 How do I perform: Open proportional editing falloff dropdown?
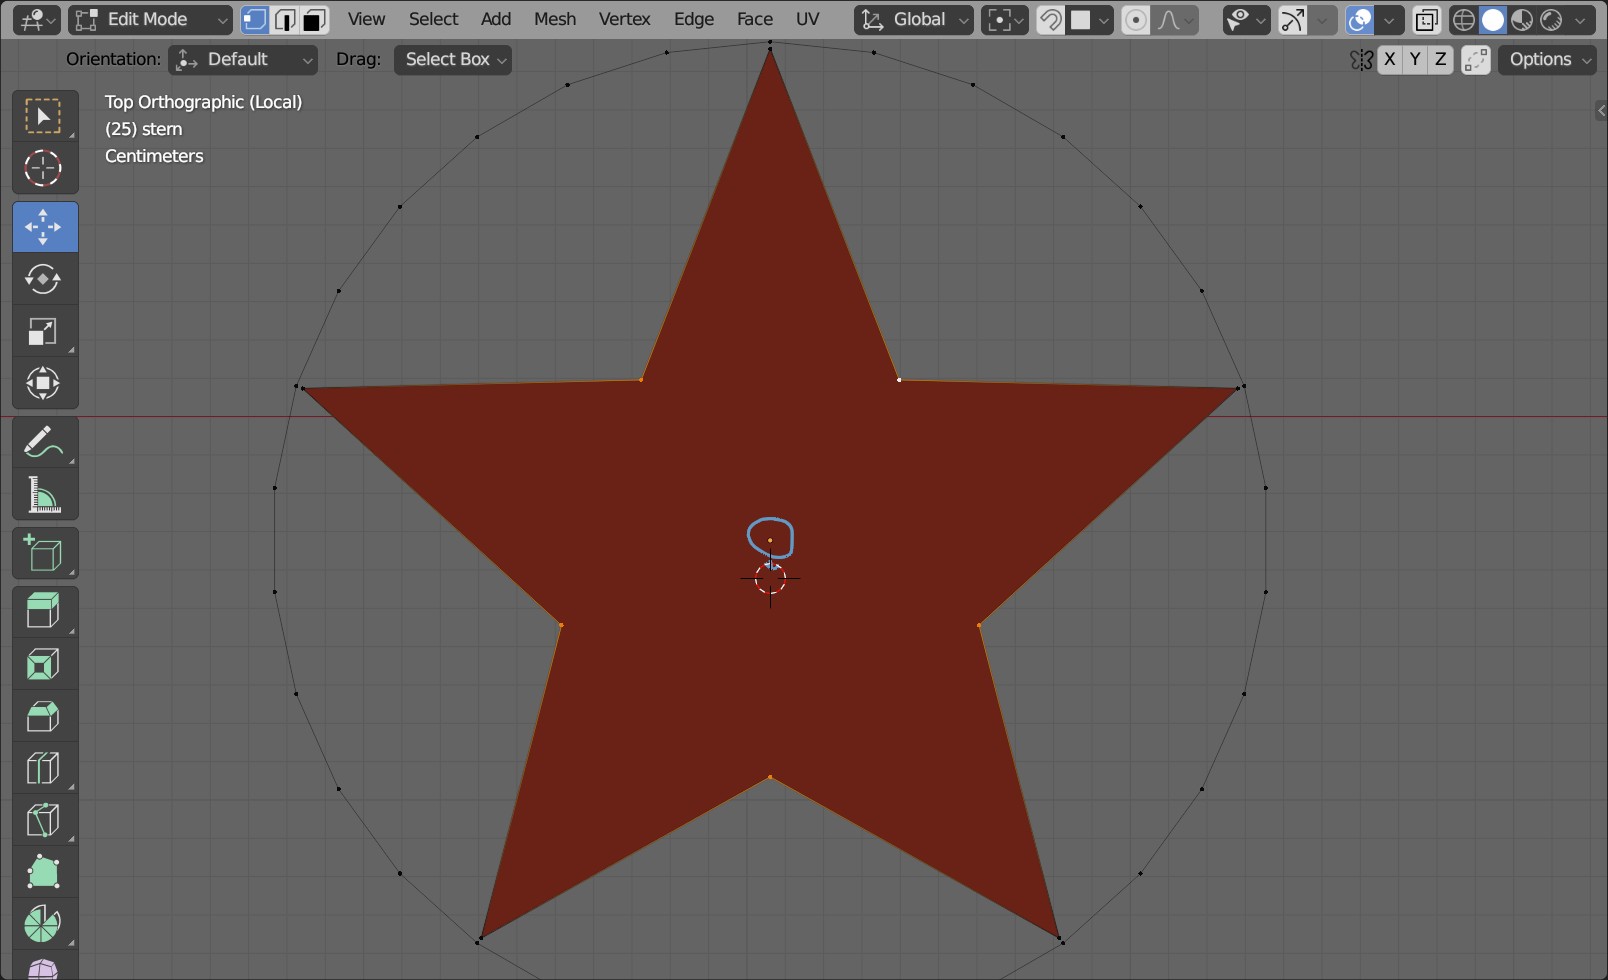(1176, 19)
